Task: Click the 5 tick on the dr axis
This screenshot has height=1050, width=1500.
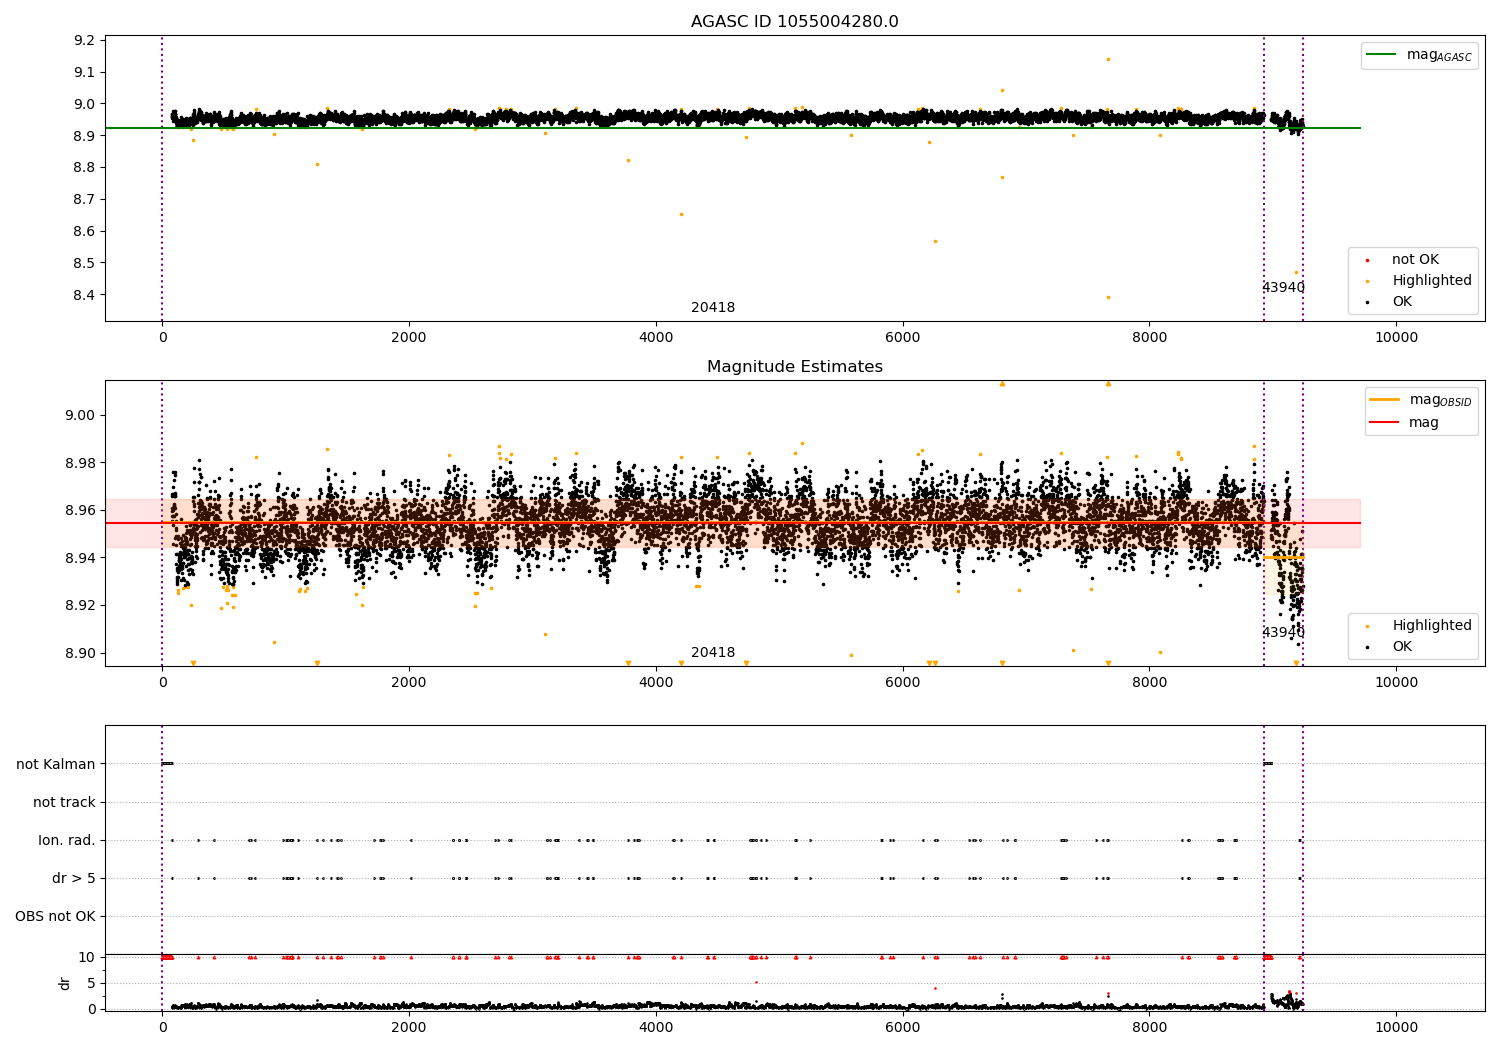Action: point(91,983)
